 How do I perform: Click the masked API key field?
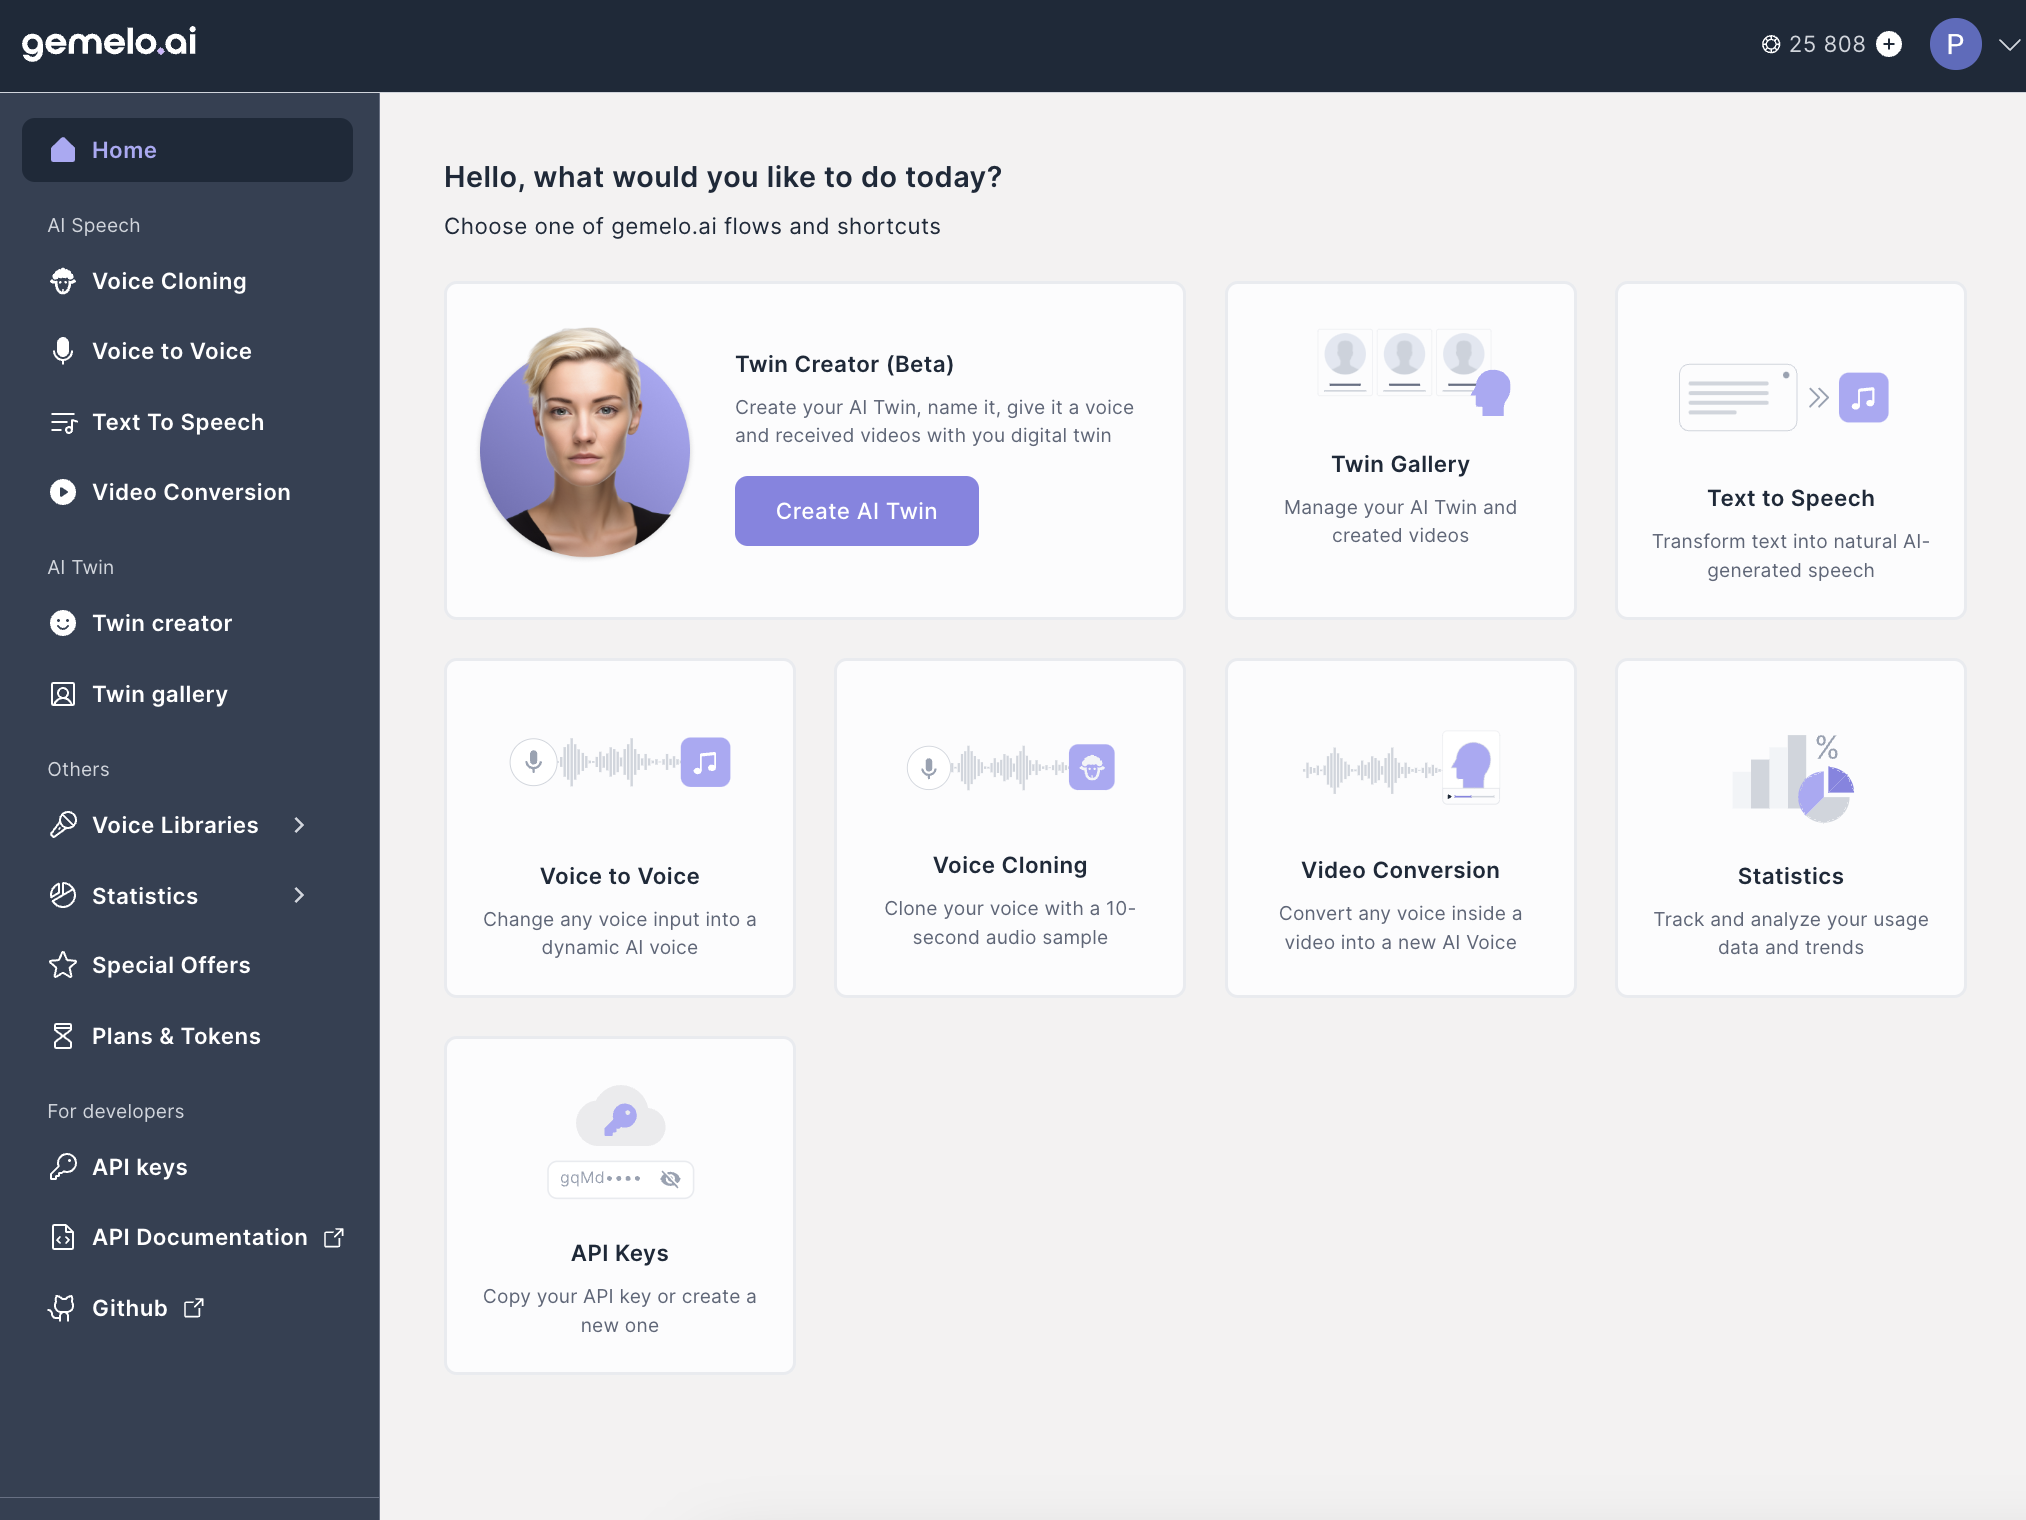coord(600,1179)
